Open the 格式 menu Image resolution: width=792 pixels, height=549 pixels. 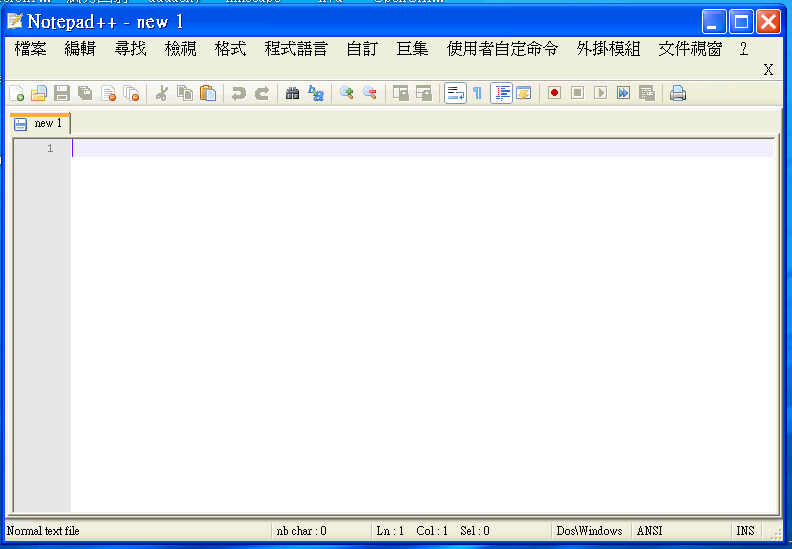click(230, 49)
